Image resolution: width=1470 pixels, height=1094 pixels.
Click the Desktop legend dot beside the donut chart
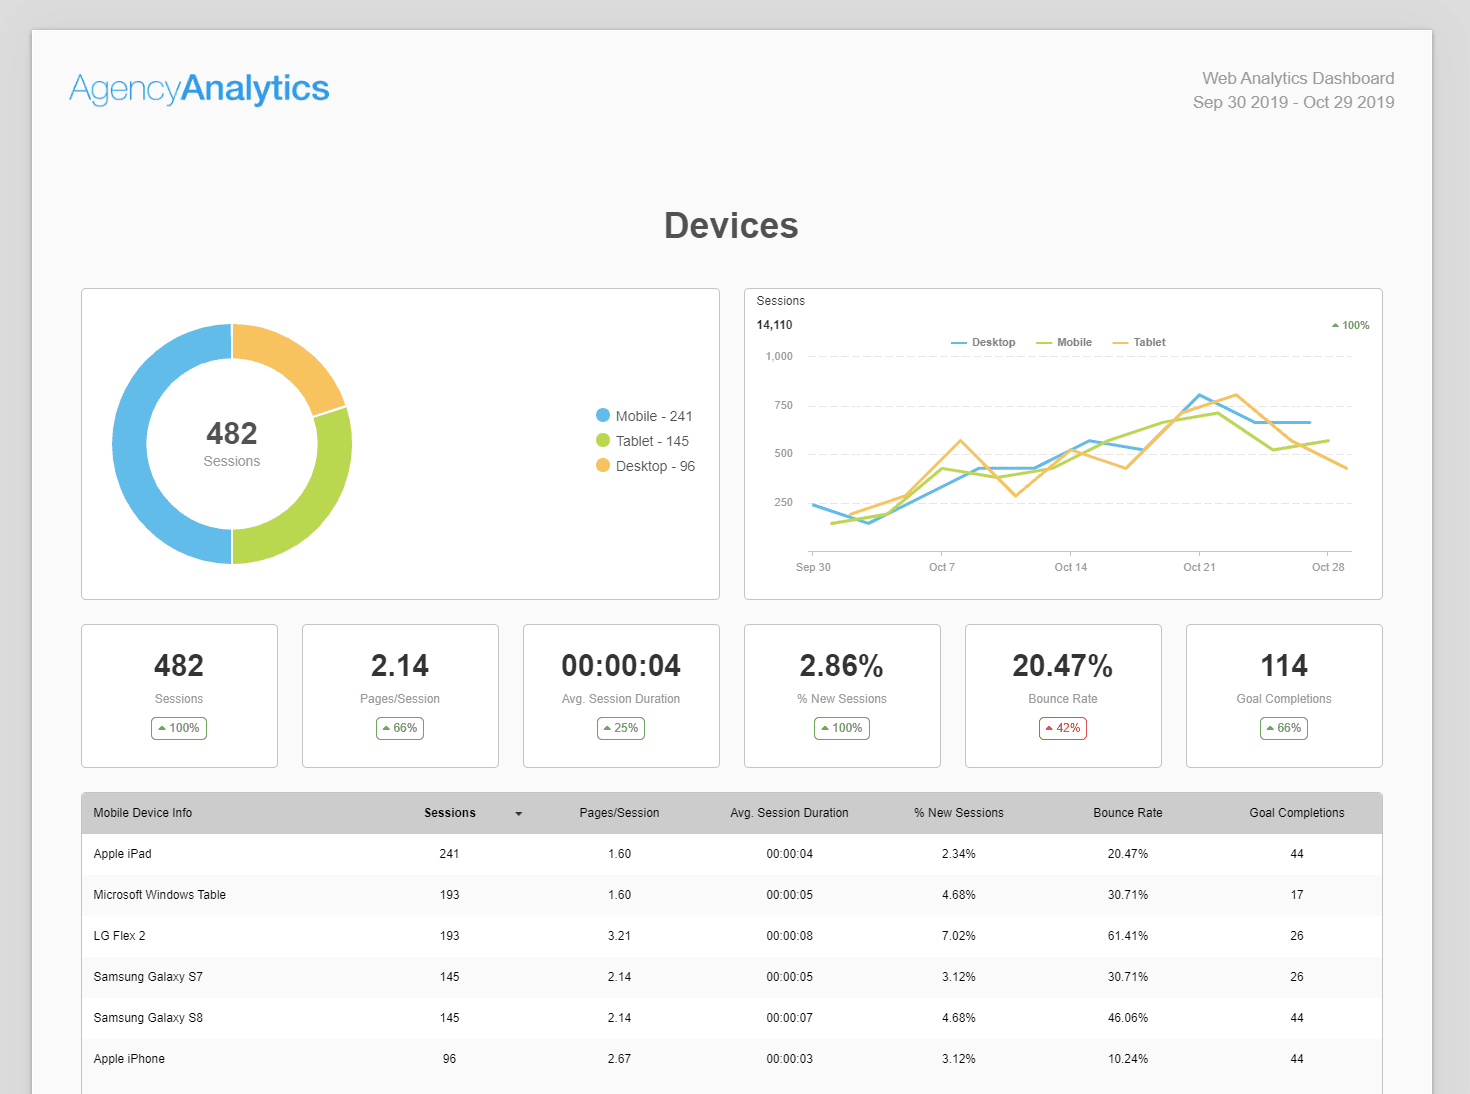(x=601, y=465)
